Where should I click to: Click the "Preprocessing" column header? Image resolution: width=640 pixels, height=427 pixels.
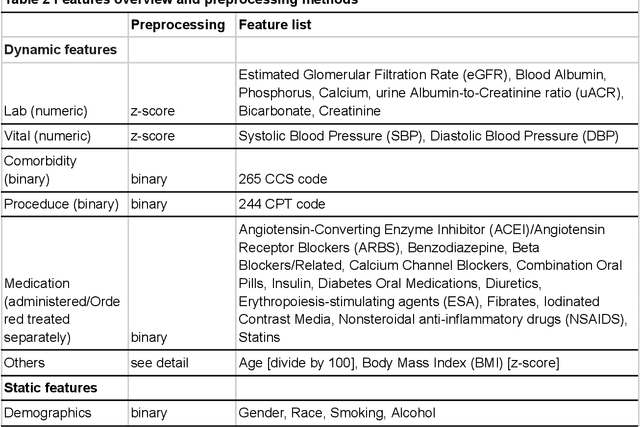[x=178, y=23]
